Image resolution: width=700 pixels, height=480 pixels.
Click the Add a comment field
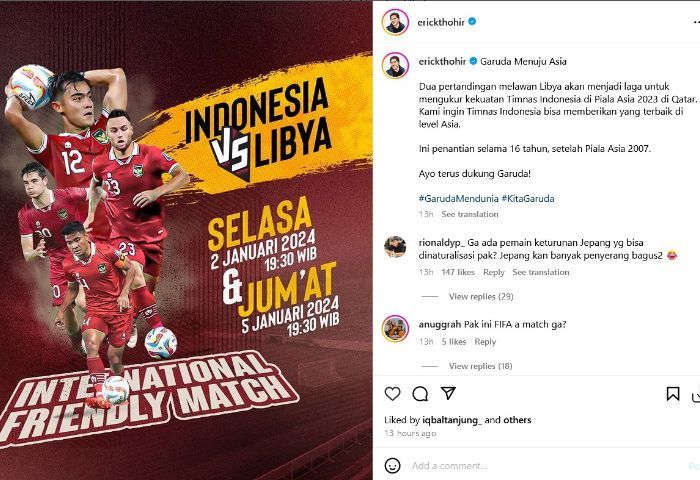[x=547, y=466]
